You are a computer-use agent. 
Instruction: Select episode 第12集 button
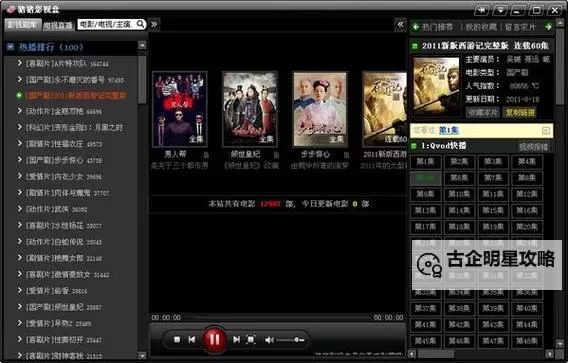click(x=527, y=194)
